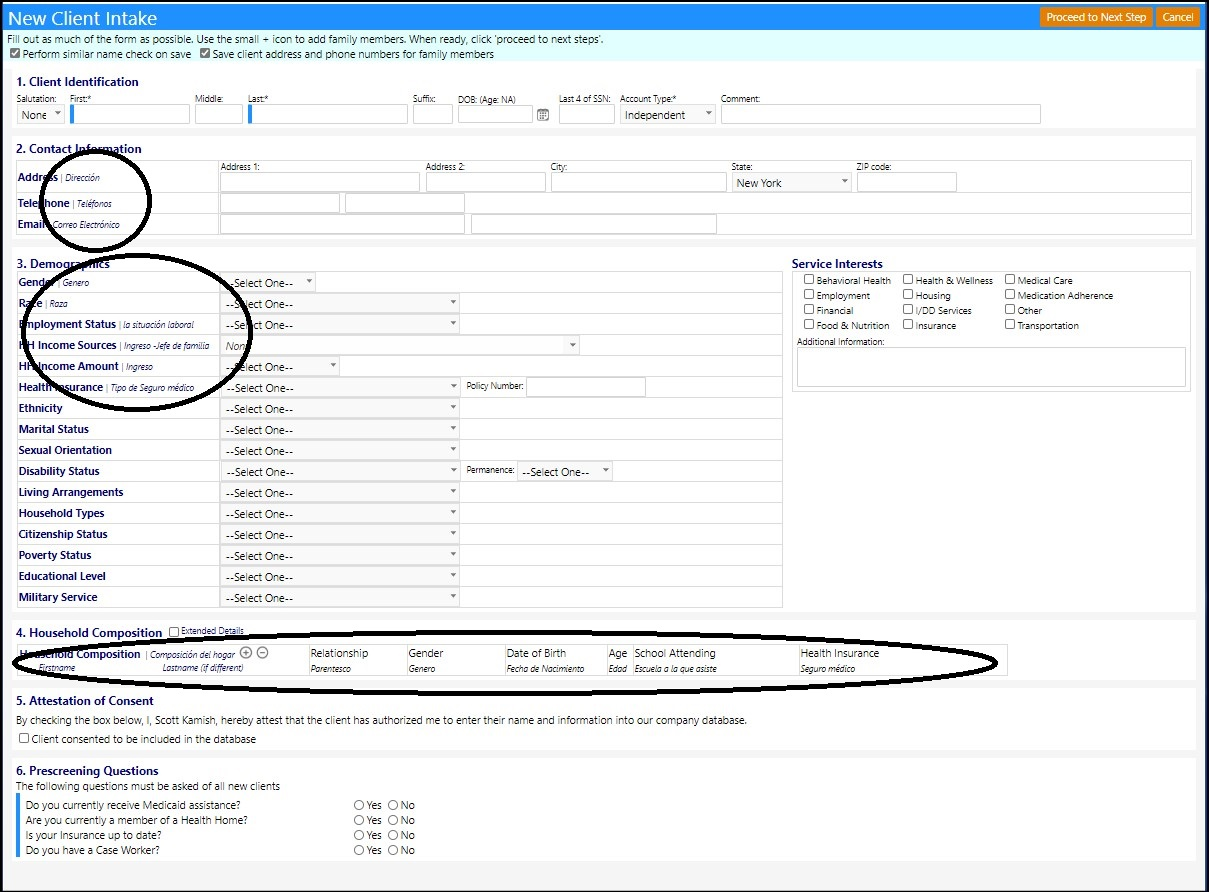Select Yes for Health Home member question

(359, 820)
